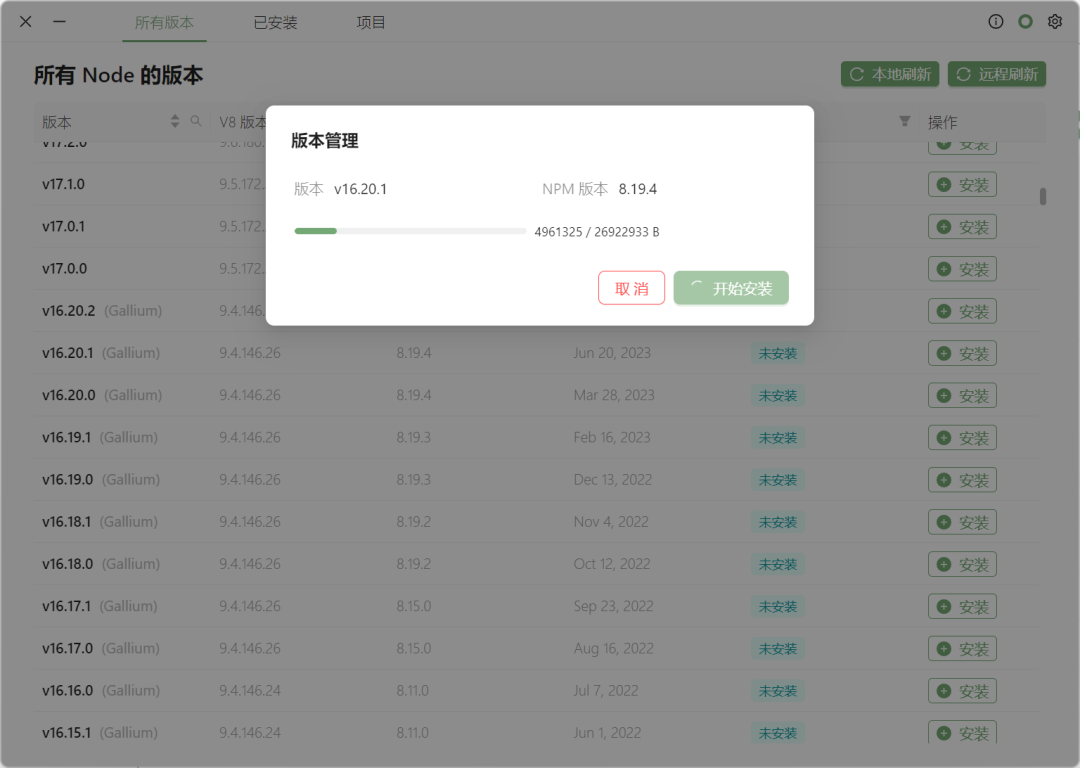Click the version column sort arrows
The image size is (1080, 768).
(175, 121)
